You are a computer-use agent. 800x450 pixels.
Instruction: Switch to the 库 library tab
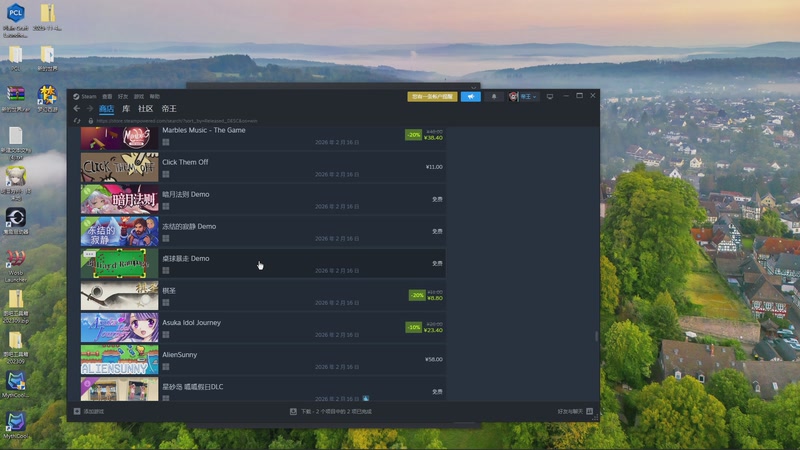[x=126, y=109]
